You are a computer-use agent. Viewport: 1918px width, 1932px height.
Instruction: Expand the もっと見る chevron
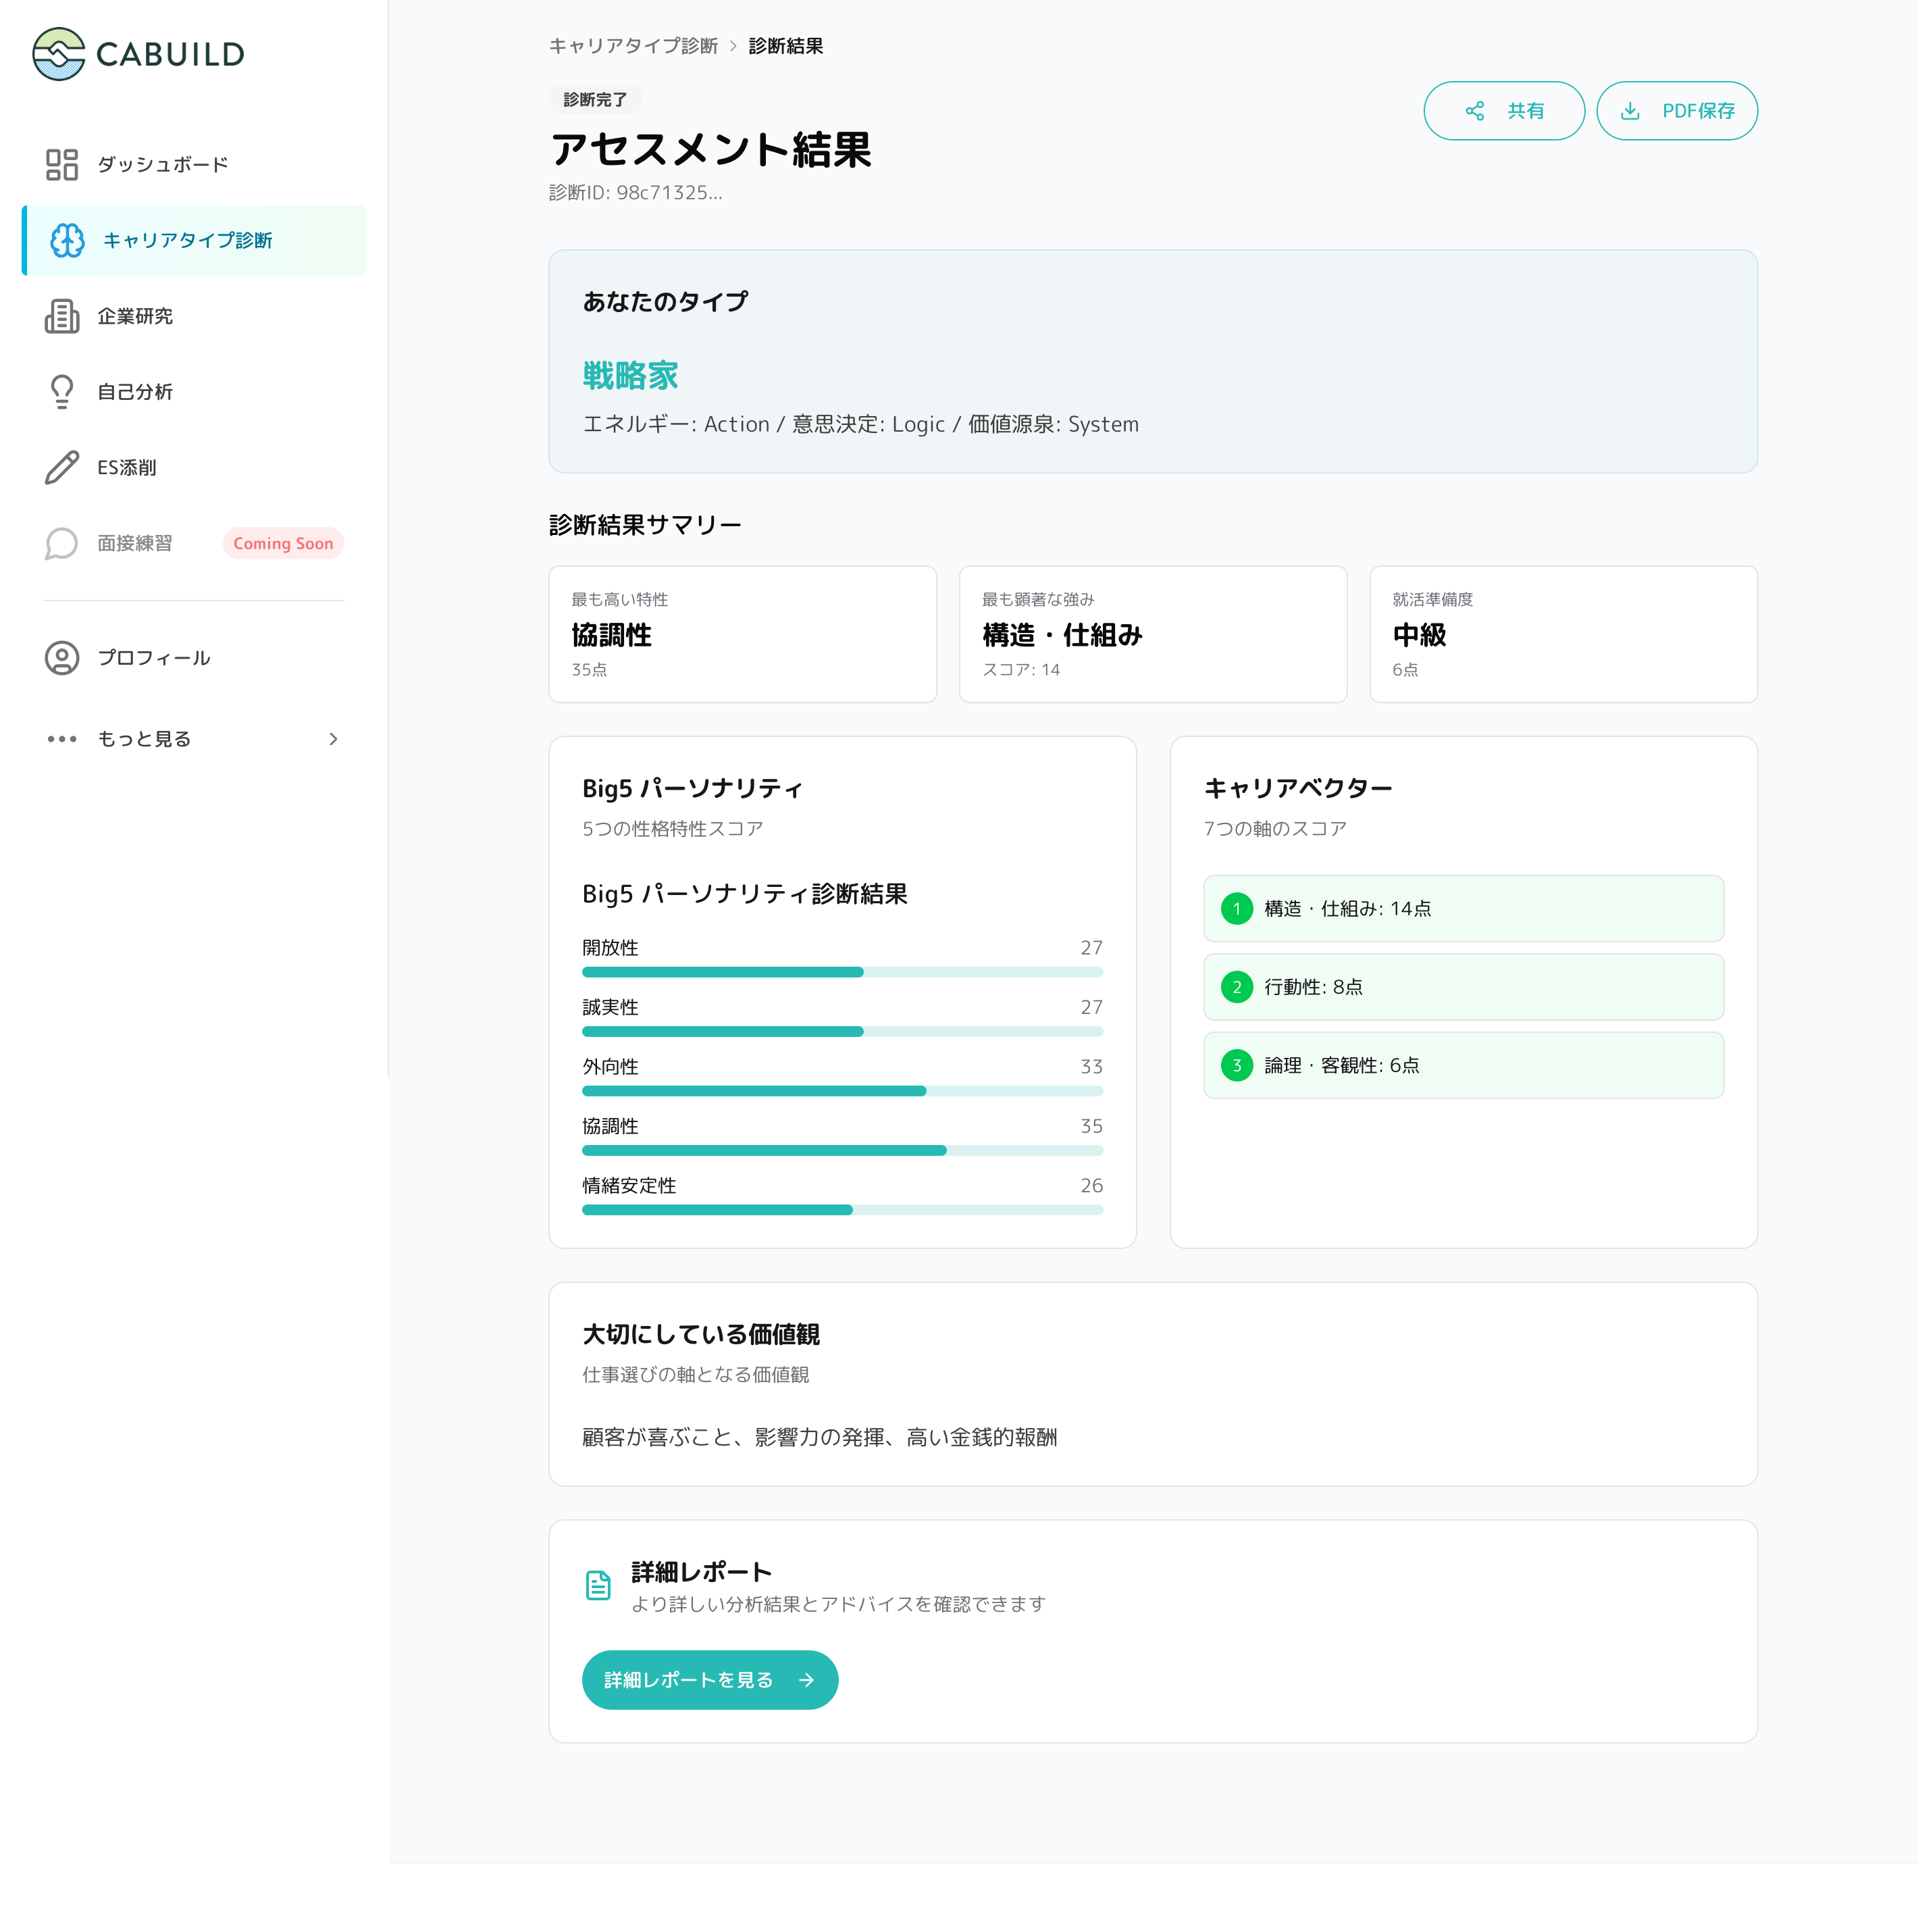334,739
